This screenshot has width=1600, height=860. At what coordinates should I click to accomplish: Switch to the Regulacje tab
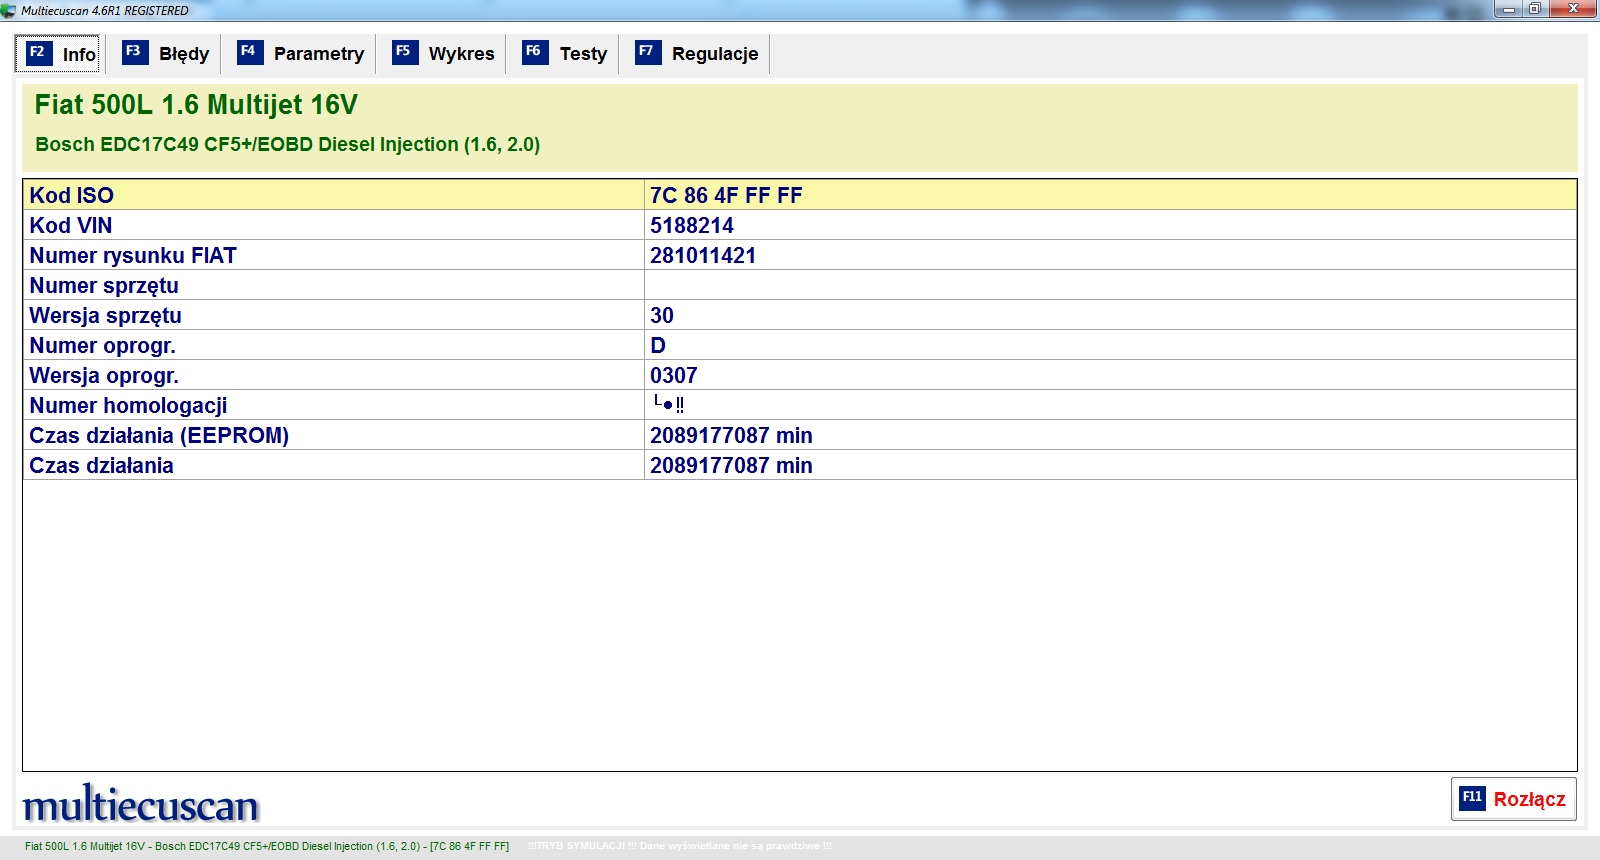[697, 54]
